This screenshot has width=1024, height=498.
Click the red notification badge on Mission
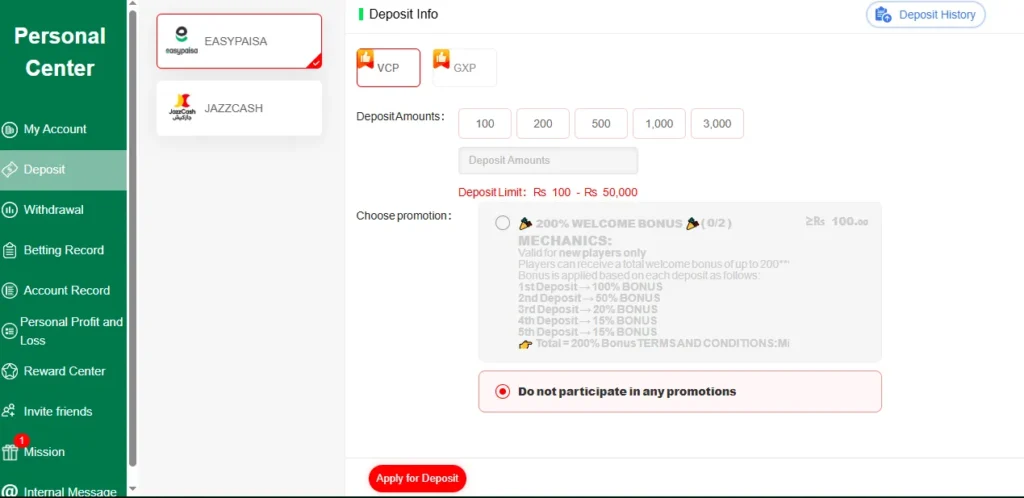click(x=22, y=440)
